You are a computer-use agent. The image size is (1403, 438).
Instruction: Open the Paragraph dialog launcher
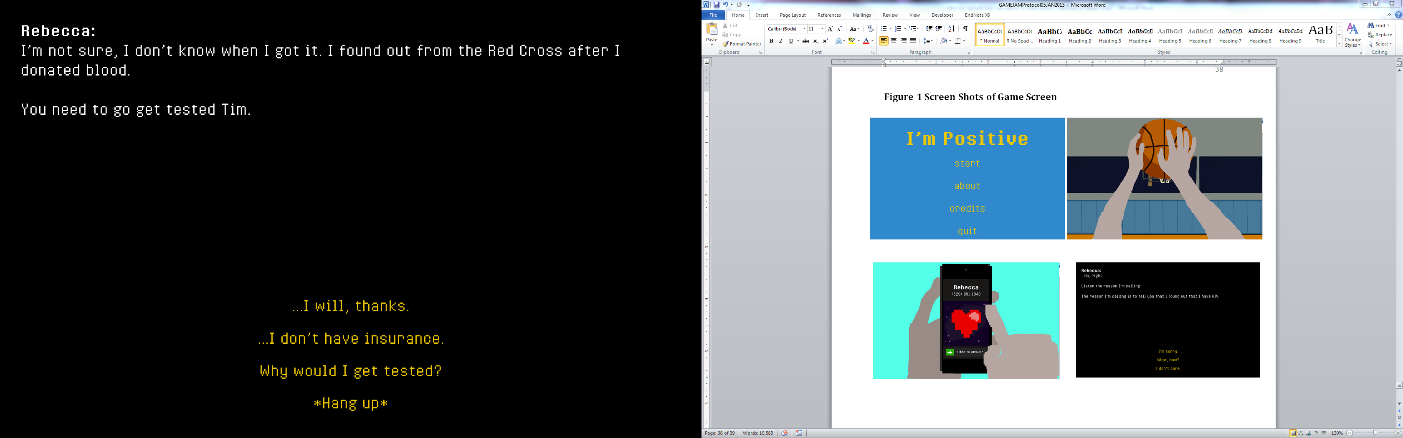(969, 53)
